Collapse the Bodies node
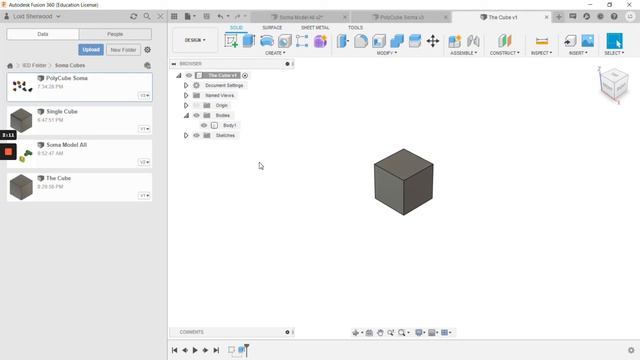Viewport: 640px width, 360px height. 186,116
